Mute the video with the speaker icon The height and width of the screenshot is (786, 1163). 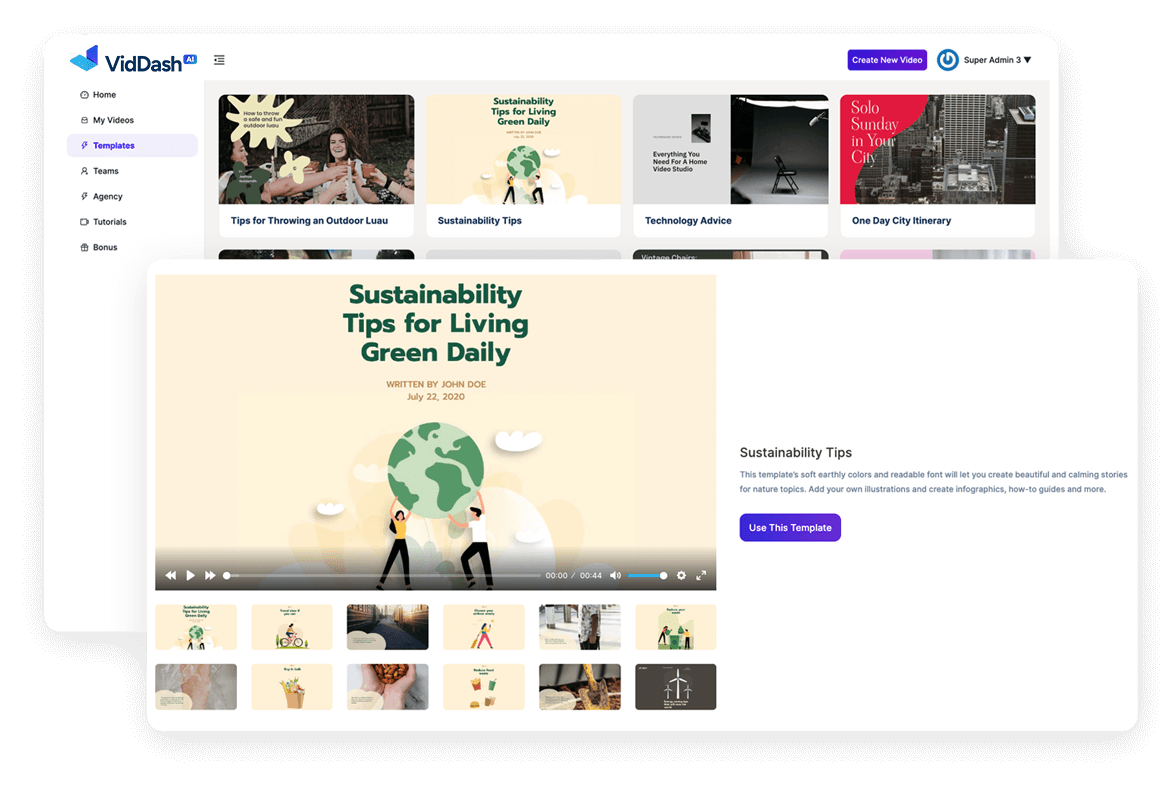615,575
